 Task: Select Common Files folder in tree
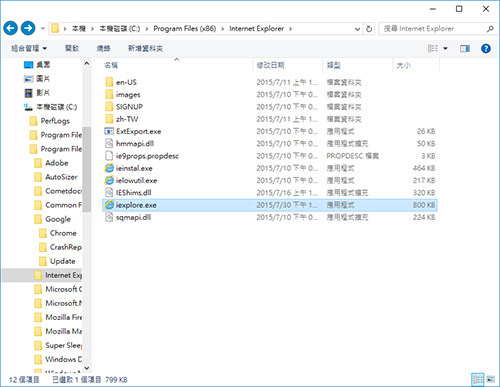[x=58, y=205]
